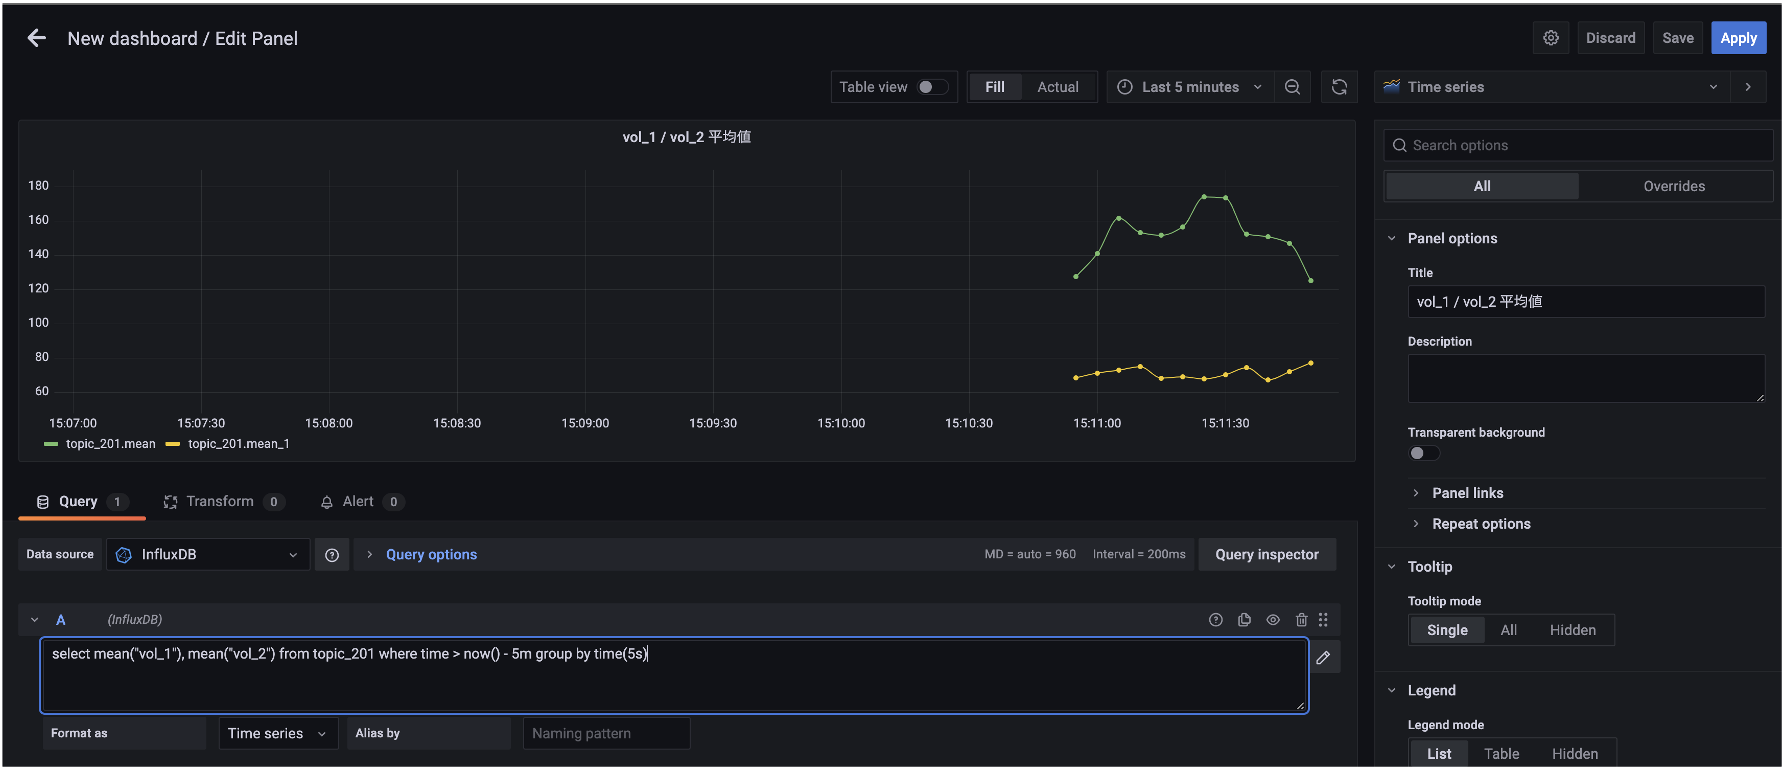Image resolution: width=1784 pixels, height=770 pixels.
Task: Set tooltip mode to Single
Action: pyautogui.click(x=1447, y=630)
